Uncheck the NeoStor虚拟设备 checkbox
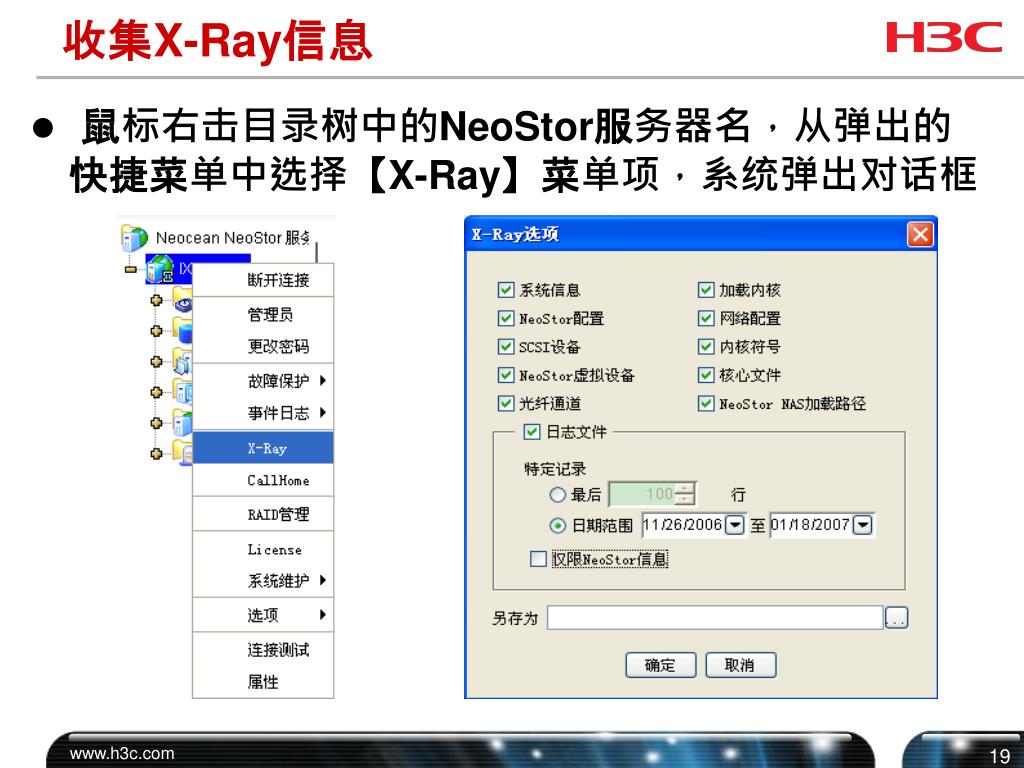The width and height of the screenshot is (1024, 768). coord(505,375)
